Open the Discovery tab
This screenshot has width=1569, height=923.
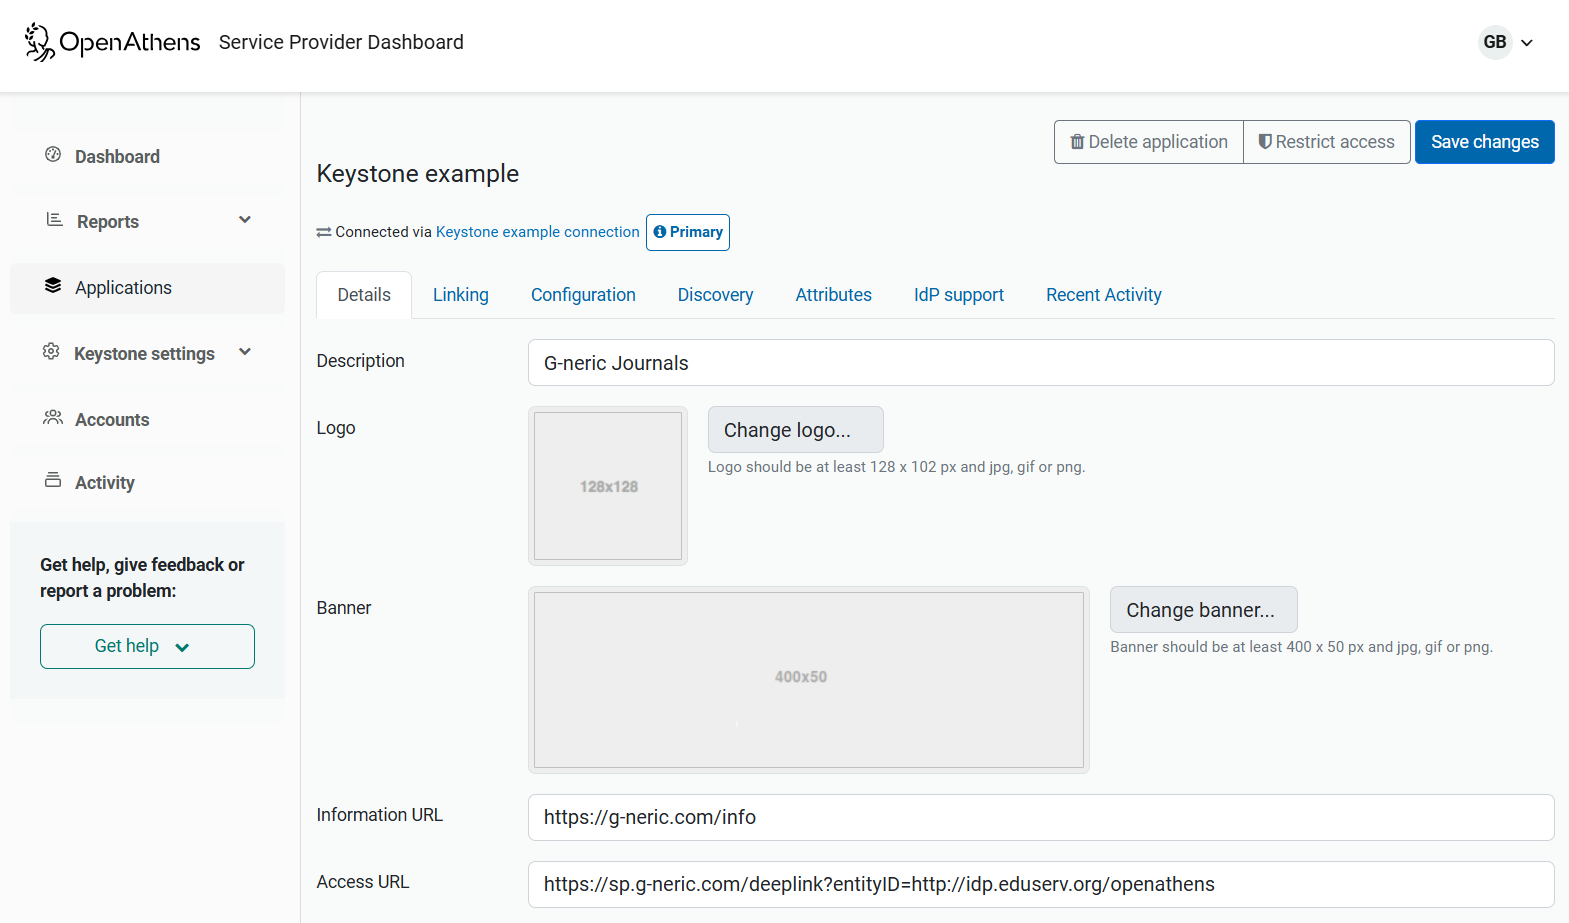click(715, 295)
